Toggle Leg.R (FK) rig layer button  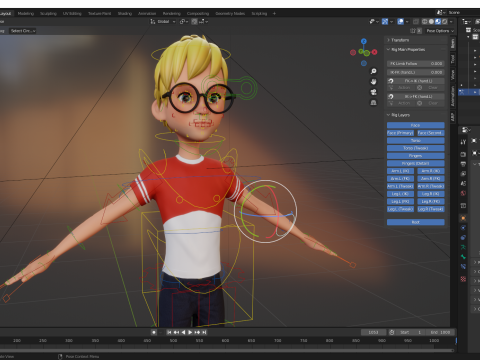click(431, 202)
